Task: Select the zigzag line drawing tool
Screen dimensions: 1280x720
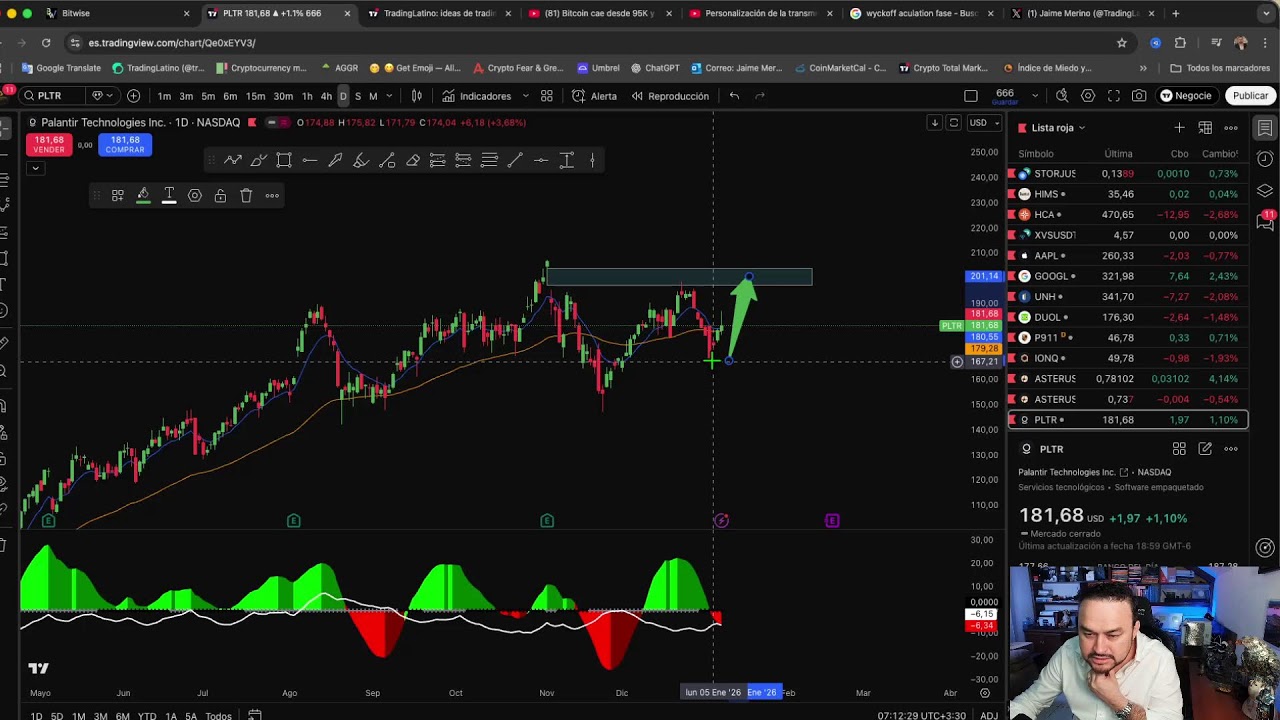Action: 233,160
